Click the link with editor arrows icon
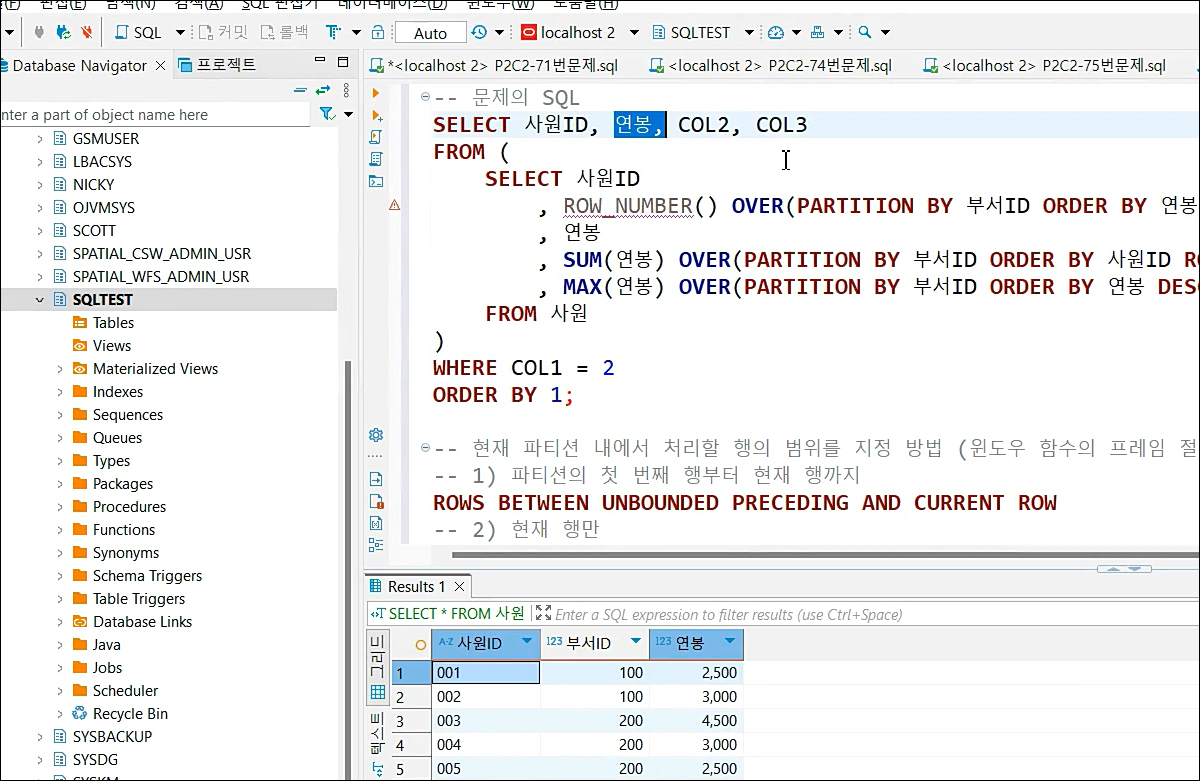 pyautogui.click(x=322, y=90)
